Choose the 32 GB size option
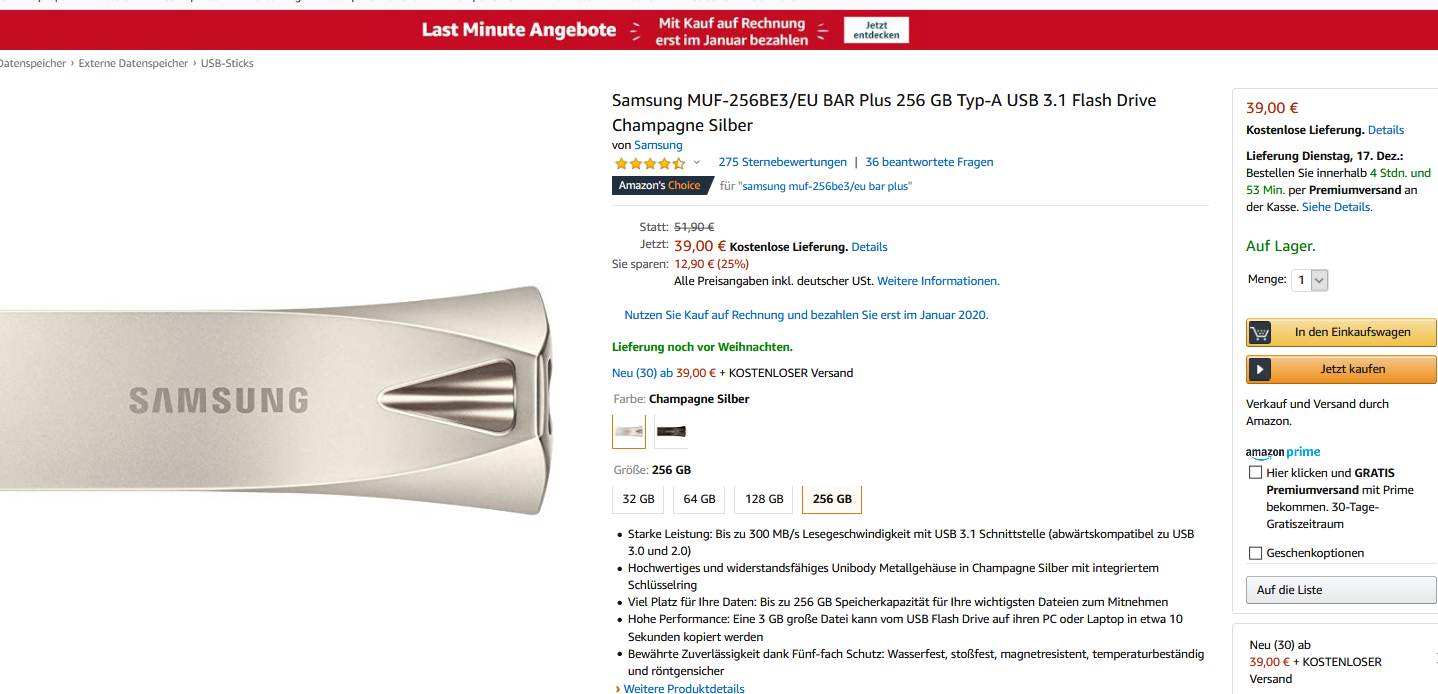This screenshot has width=1438, height=694. (638, 499)
